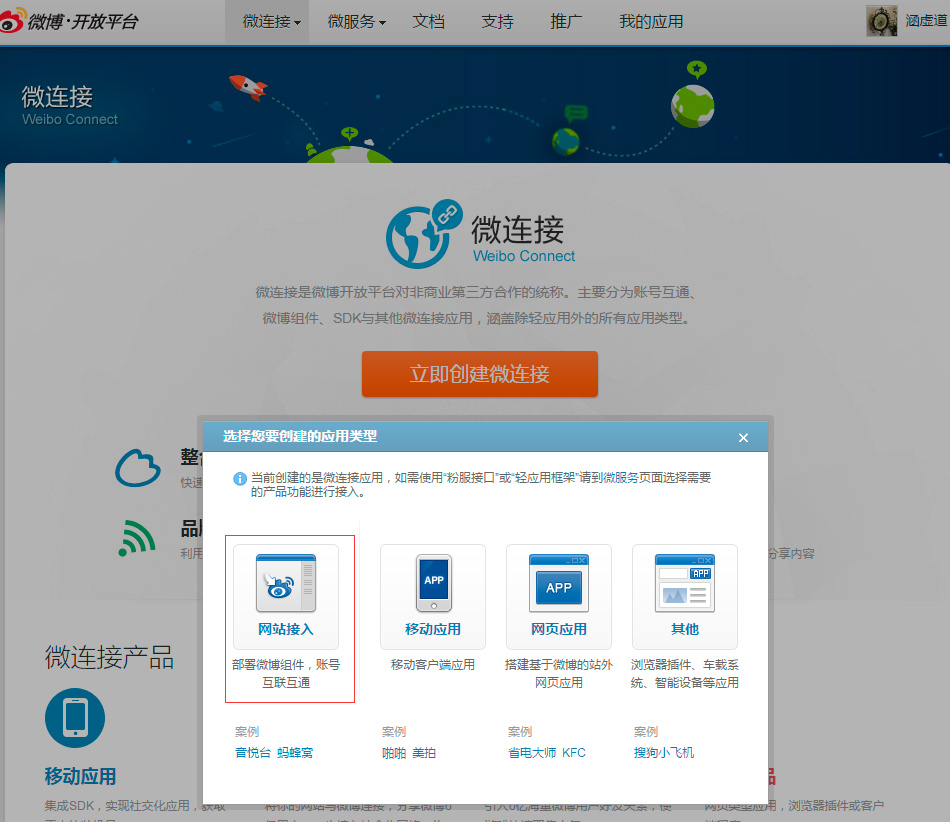Click the green RSS signal icon
Screen dimensions: 950x822
137,538
